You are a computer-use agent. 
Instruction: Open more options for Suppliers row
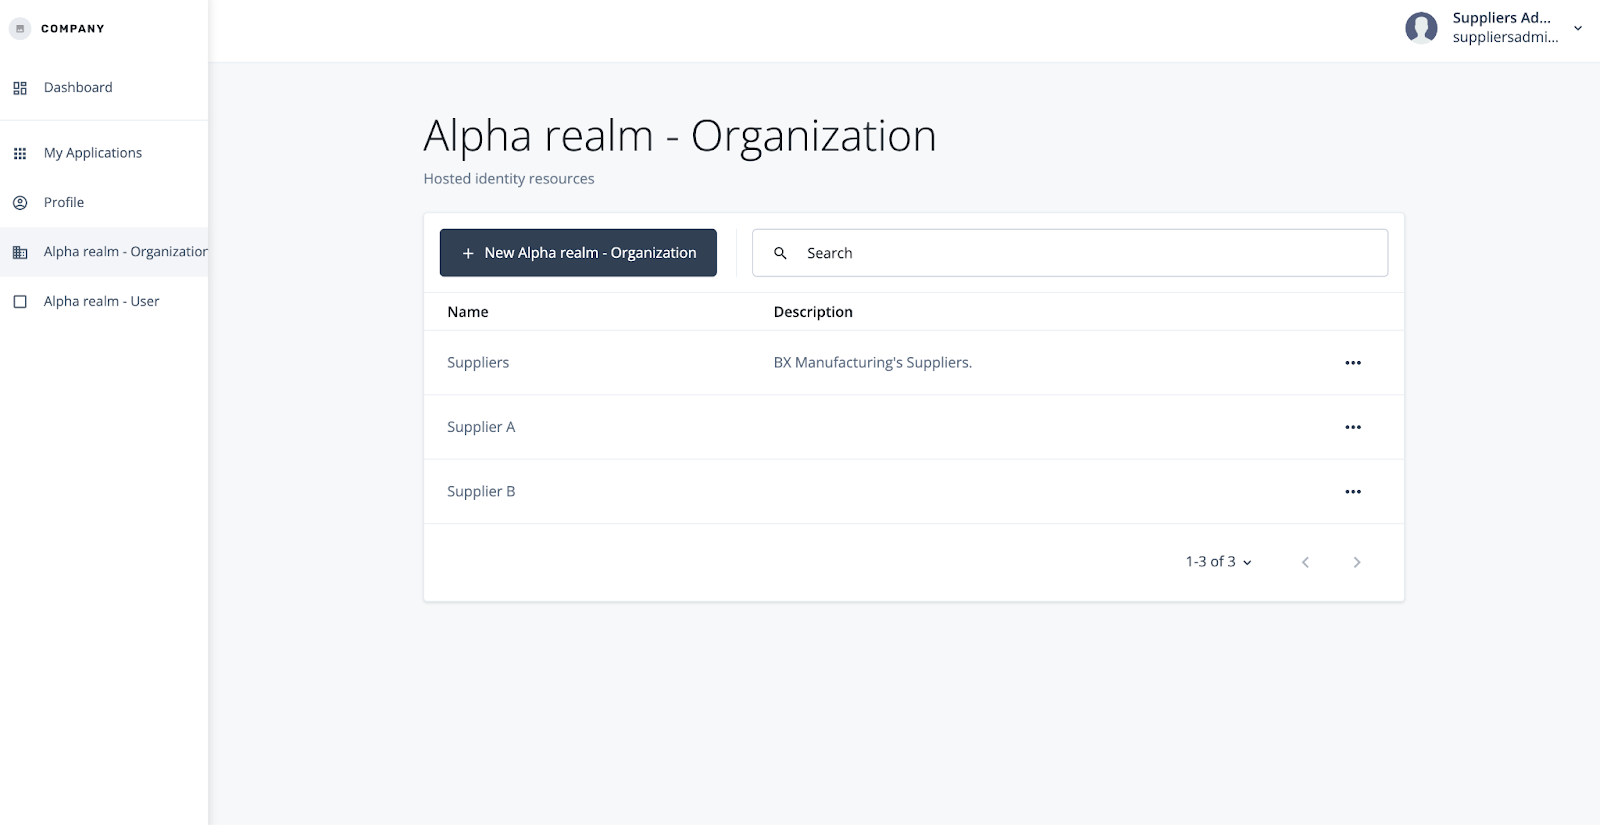pyautogui.click(x=1353, y=363)
